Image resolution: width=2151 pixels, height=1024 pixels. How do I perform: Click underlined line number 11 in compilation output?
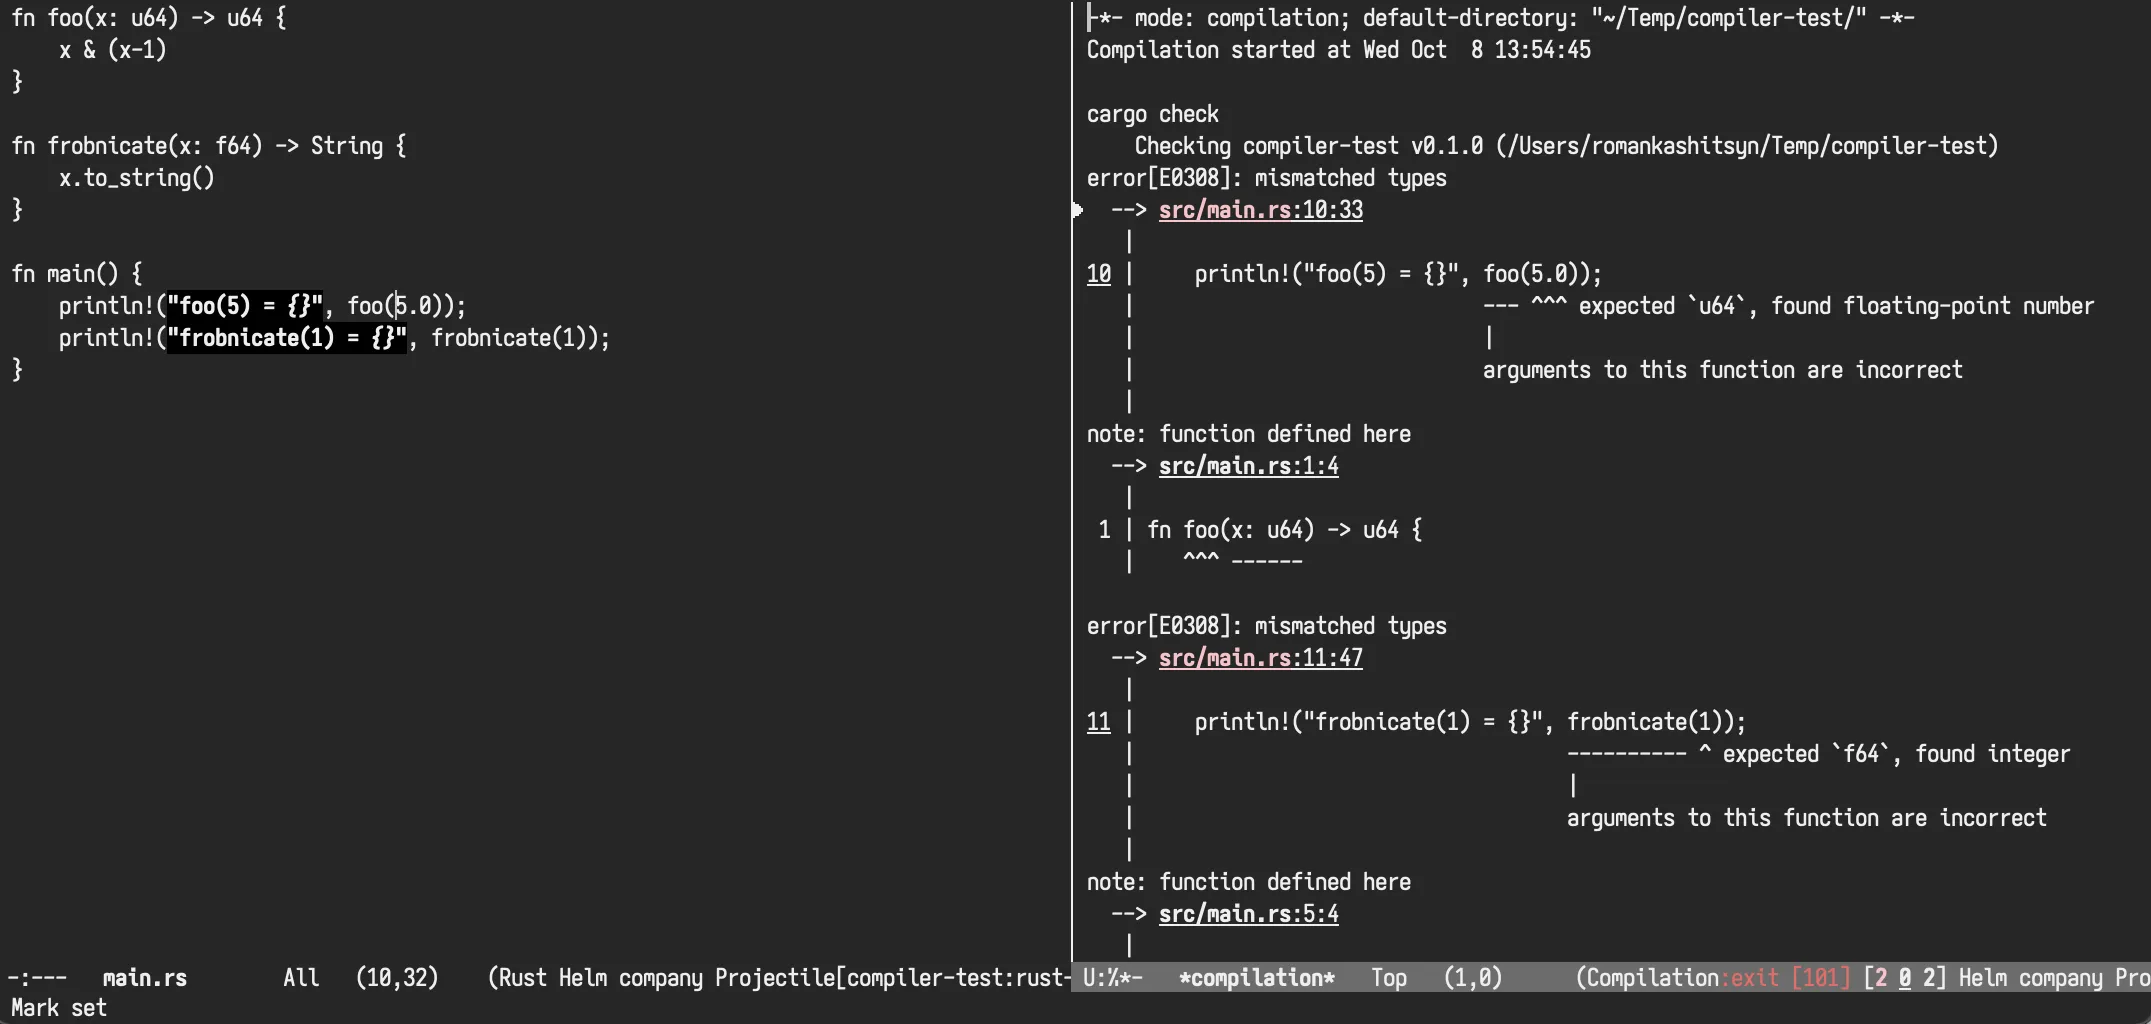1098,722
